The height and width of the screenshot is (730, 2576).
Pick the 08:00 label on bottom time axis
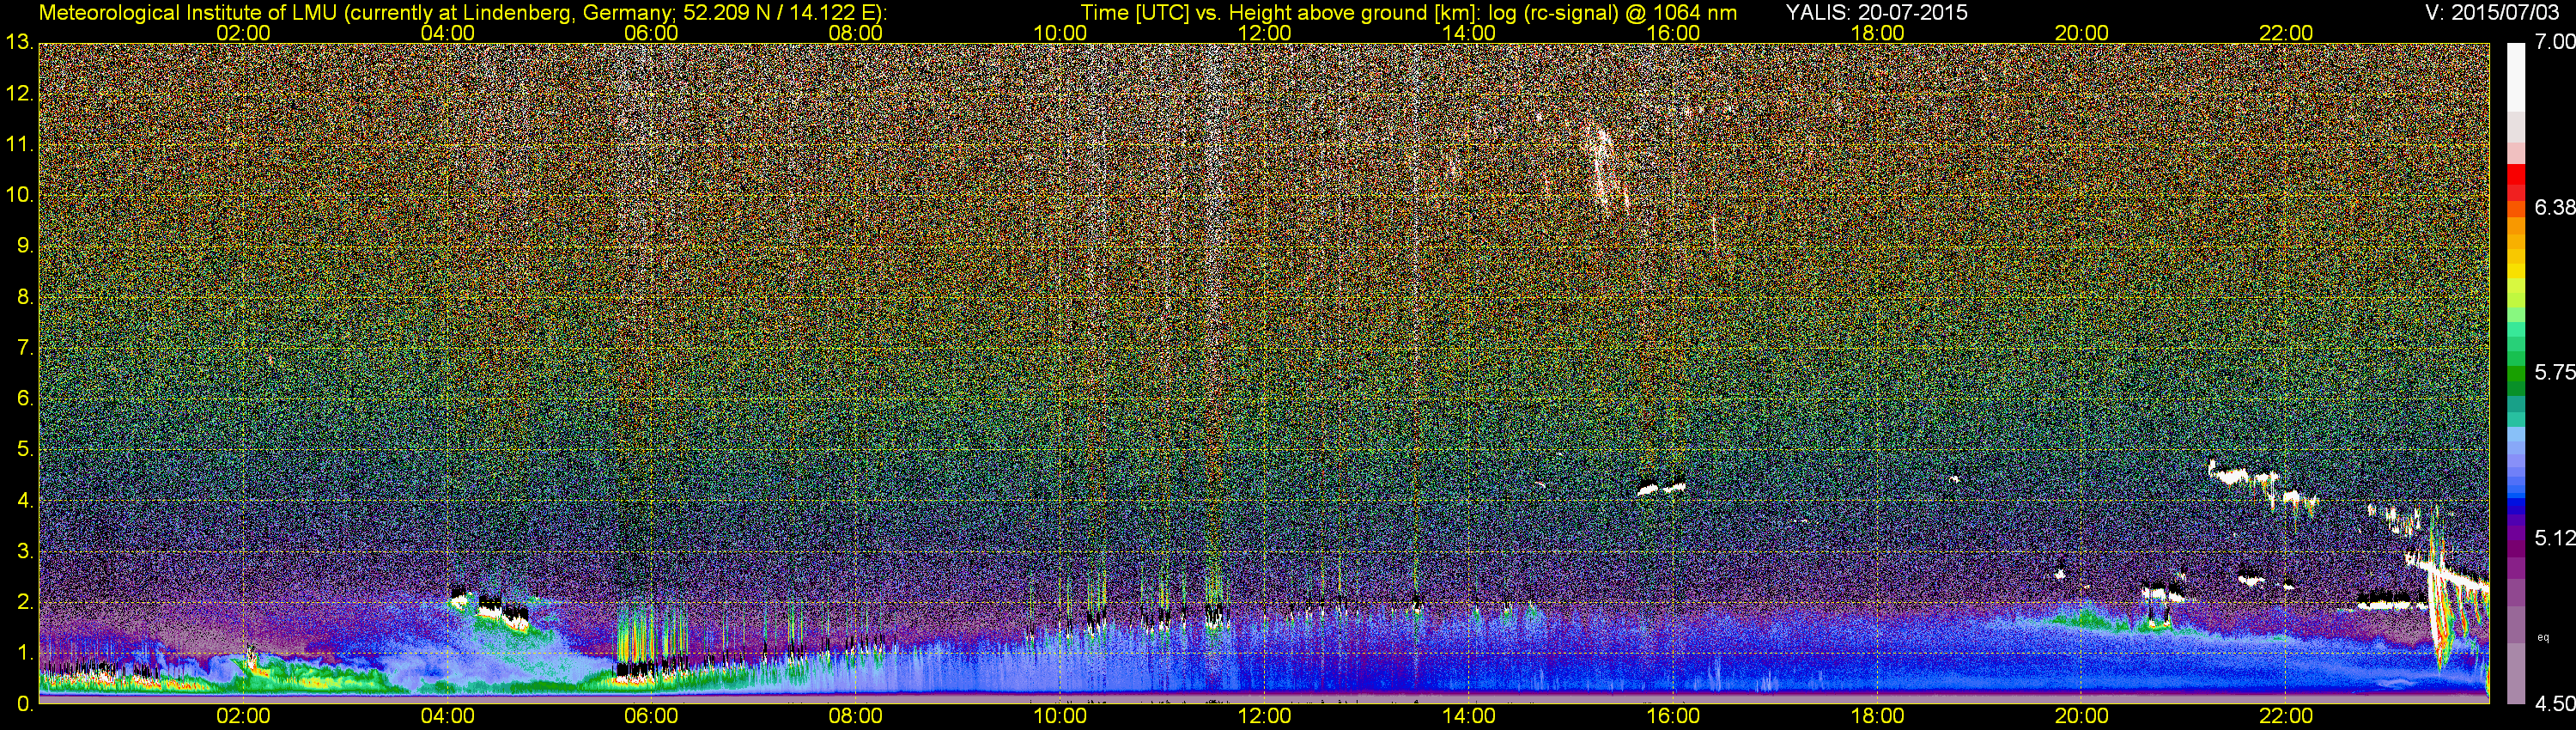click(856, 716)
